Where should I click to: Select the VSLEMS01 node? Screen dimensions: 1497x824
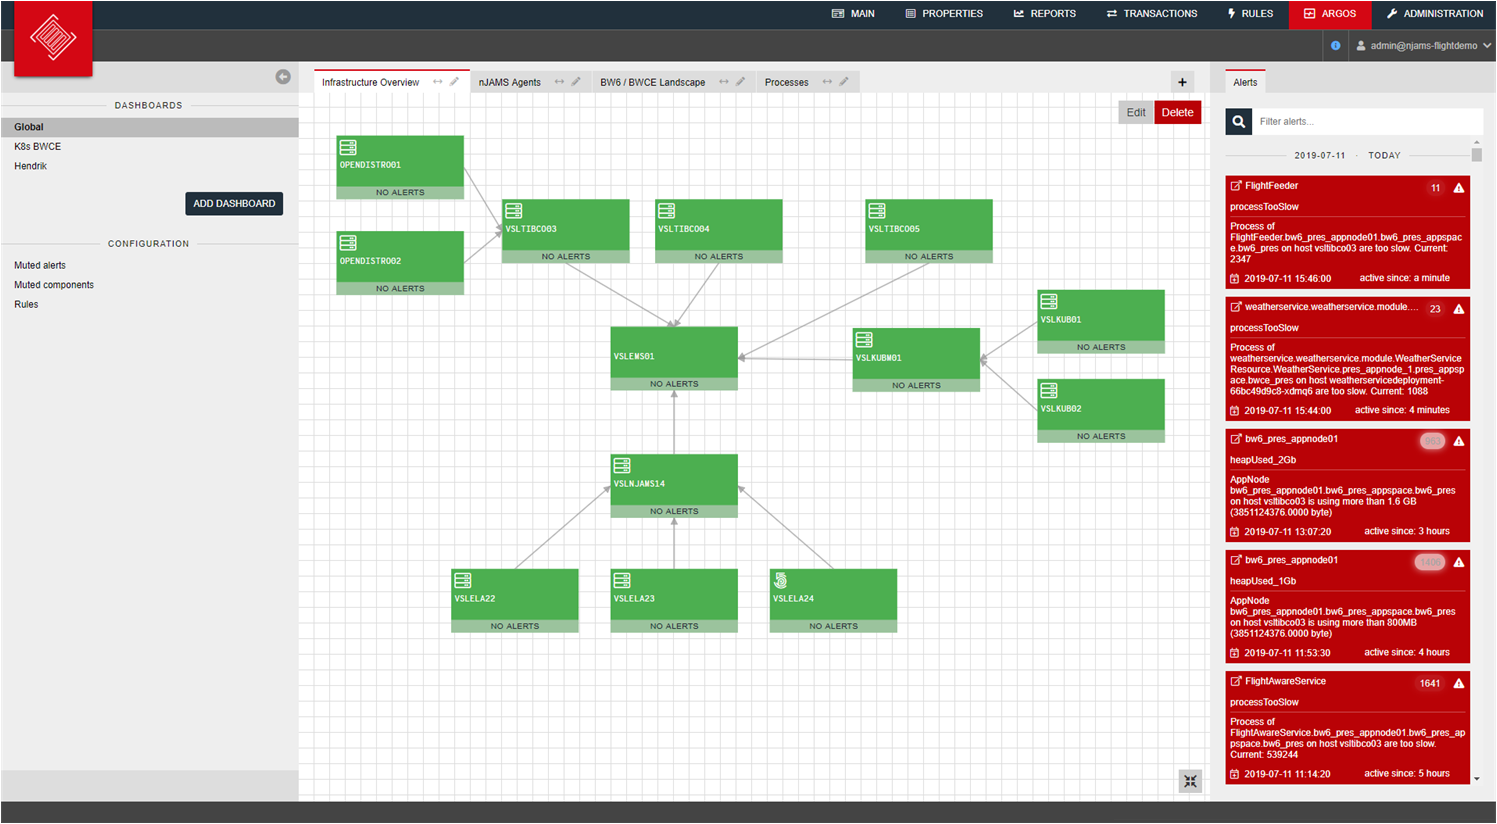674,358
